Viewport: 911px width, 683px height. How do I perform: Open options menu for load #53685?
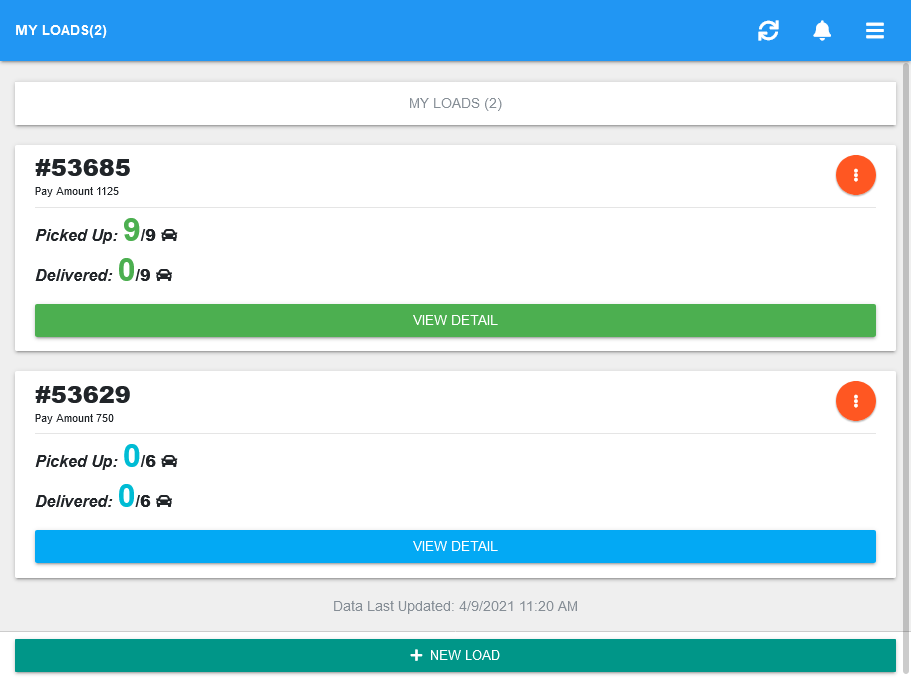point(855,175)
